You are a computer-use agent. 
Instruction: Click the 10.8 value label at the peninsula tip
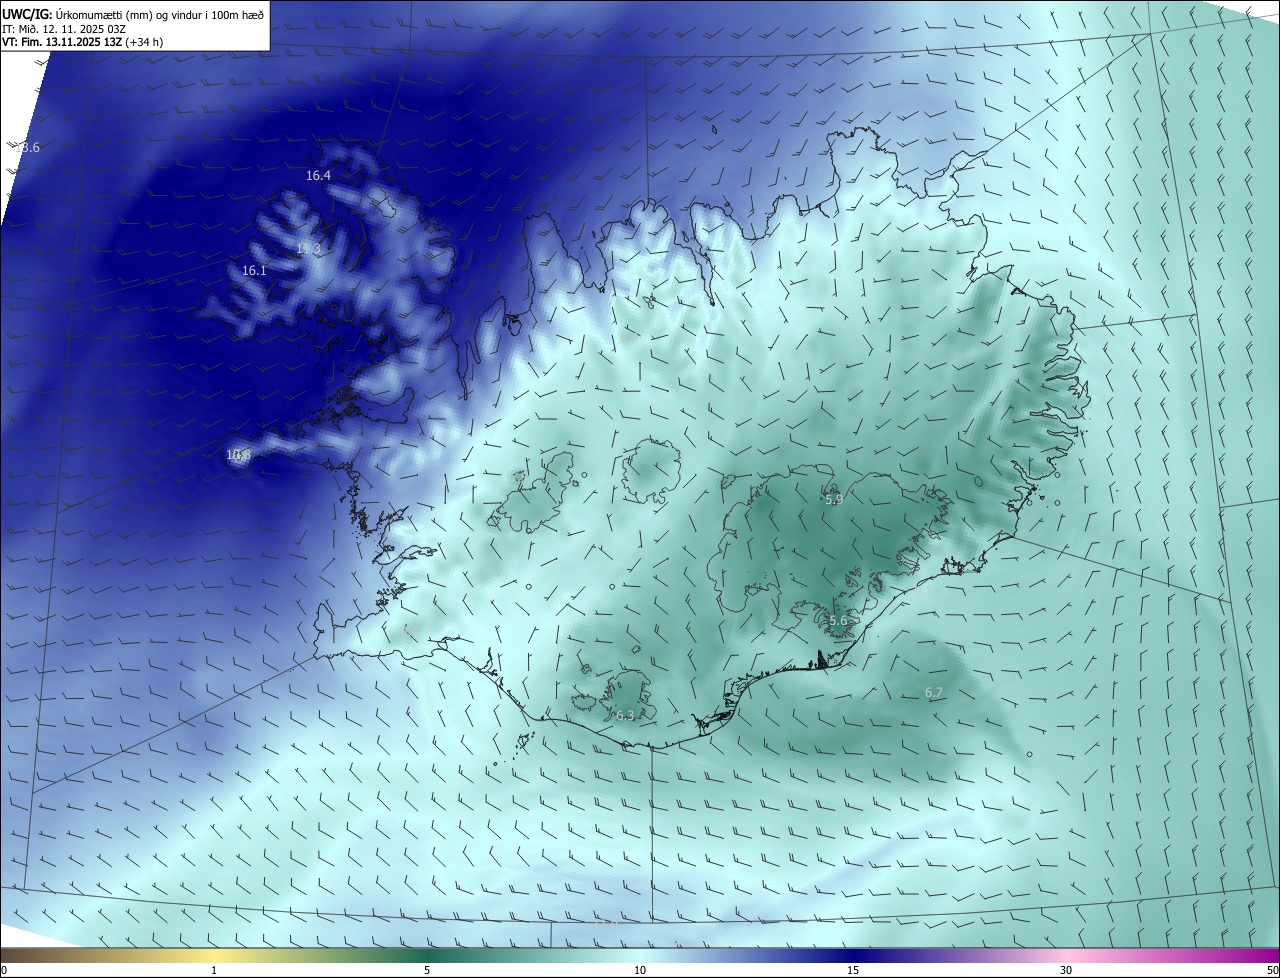[x=238, y=454]
